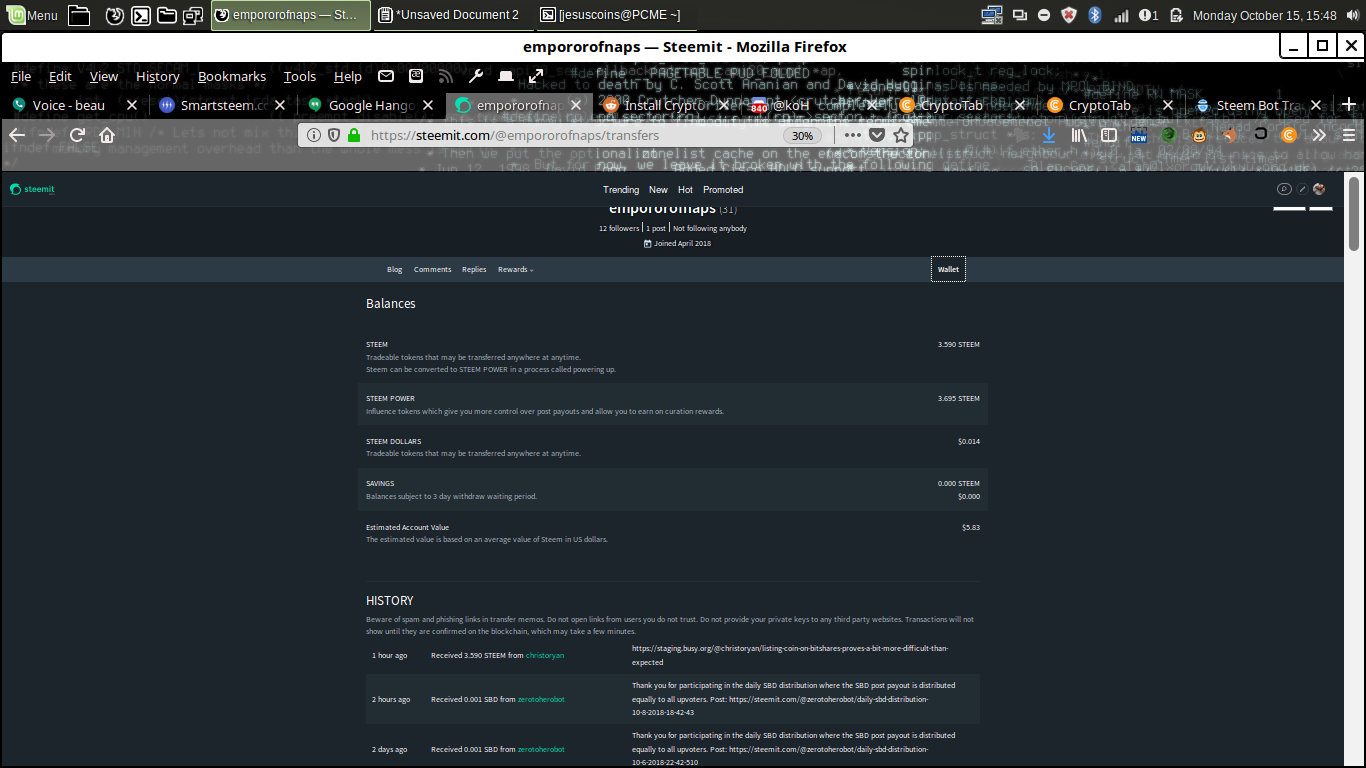Click the steemit search icon
The height and width of the screenshot is (768, 1366).
click(1284, 189)
